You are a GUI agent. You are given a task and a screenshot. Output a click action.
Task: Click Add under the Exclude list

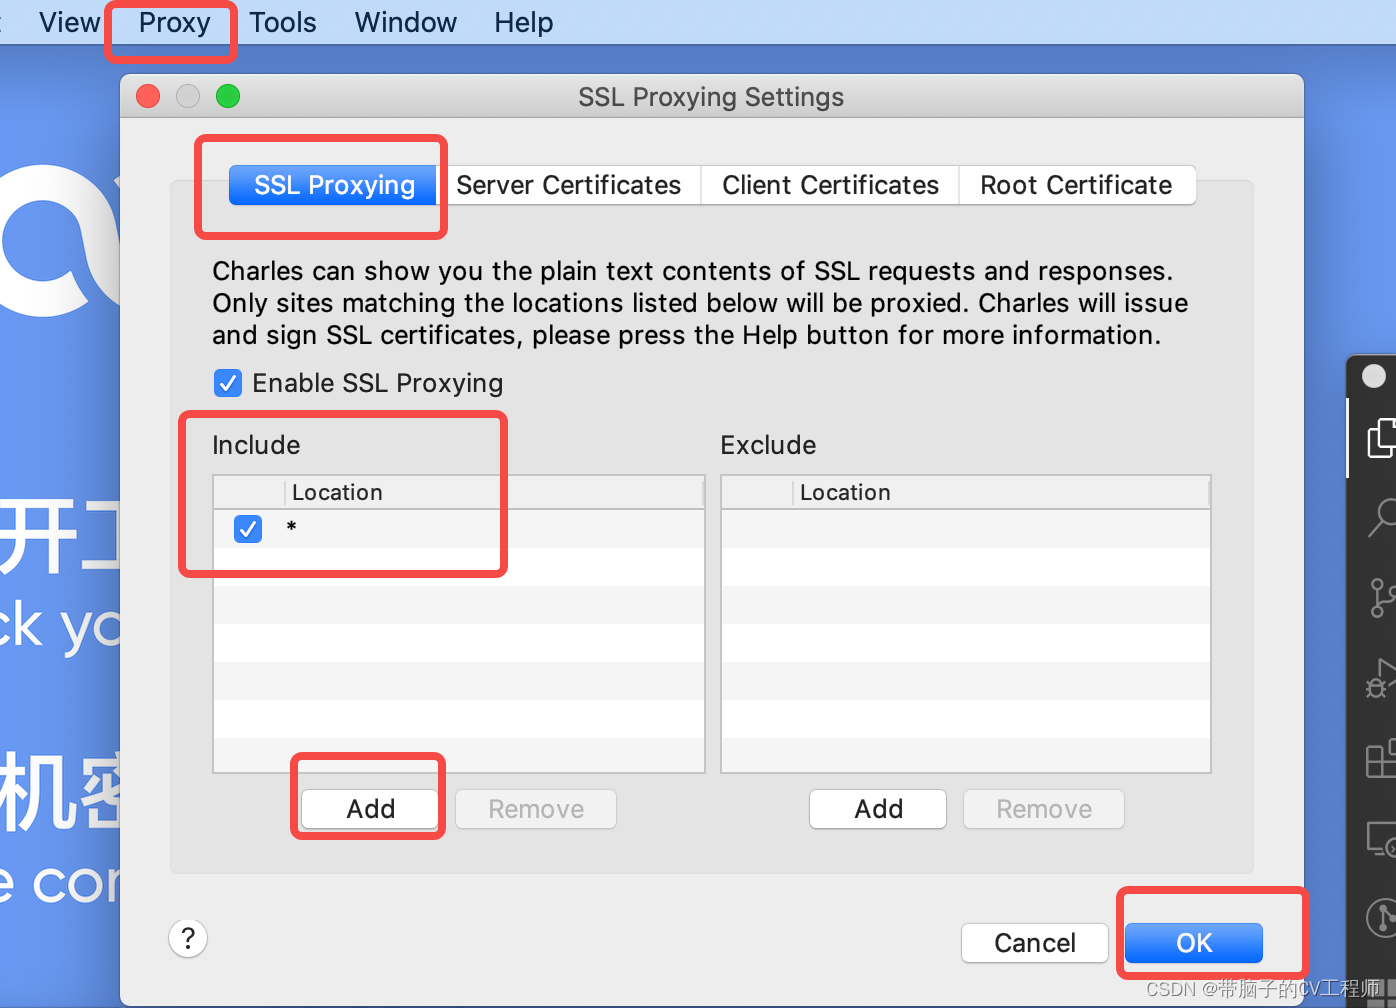878,809
